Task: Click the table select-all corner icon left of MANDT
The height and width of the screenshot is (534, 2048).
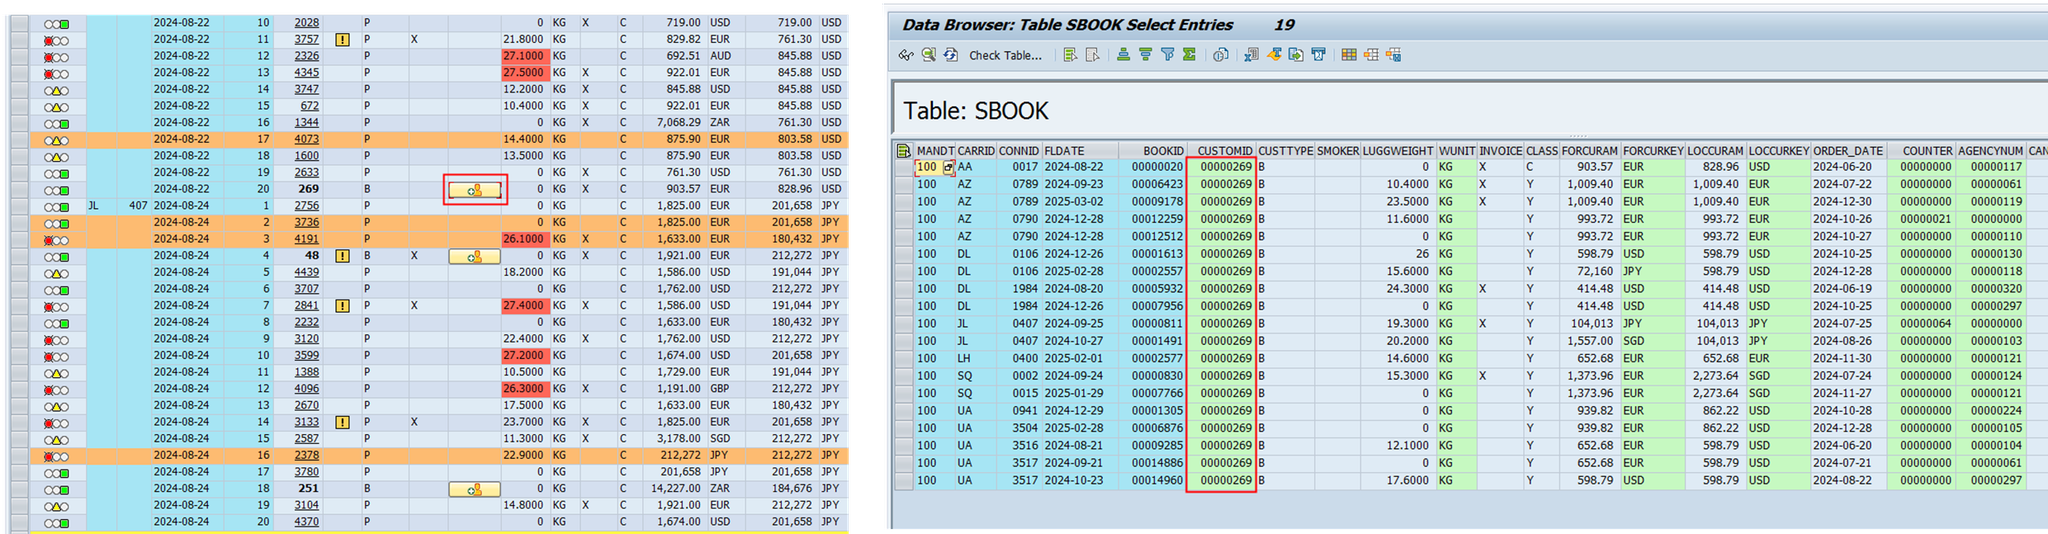Action: (x=904, y=151)
